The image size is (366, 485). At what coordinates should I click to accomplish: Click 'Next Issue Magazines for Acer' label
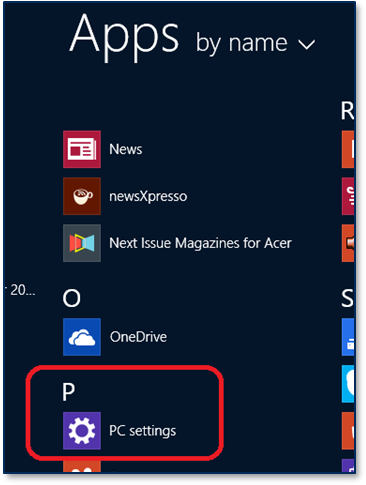pos(200,243)
